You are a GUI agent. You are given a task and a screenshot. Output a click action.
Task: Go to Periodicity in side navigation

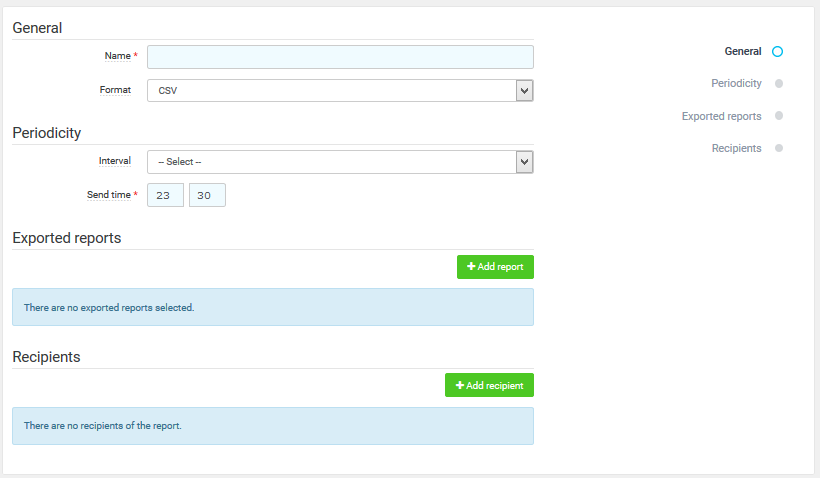(736, 84)
